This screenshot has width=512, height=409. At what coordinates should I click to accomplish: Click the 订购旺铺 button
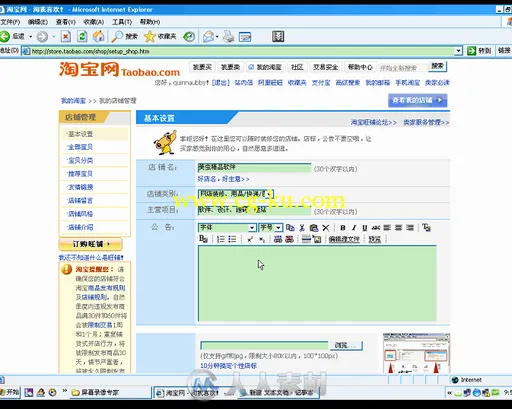[x=90, y=244]
